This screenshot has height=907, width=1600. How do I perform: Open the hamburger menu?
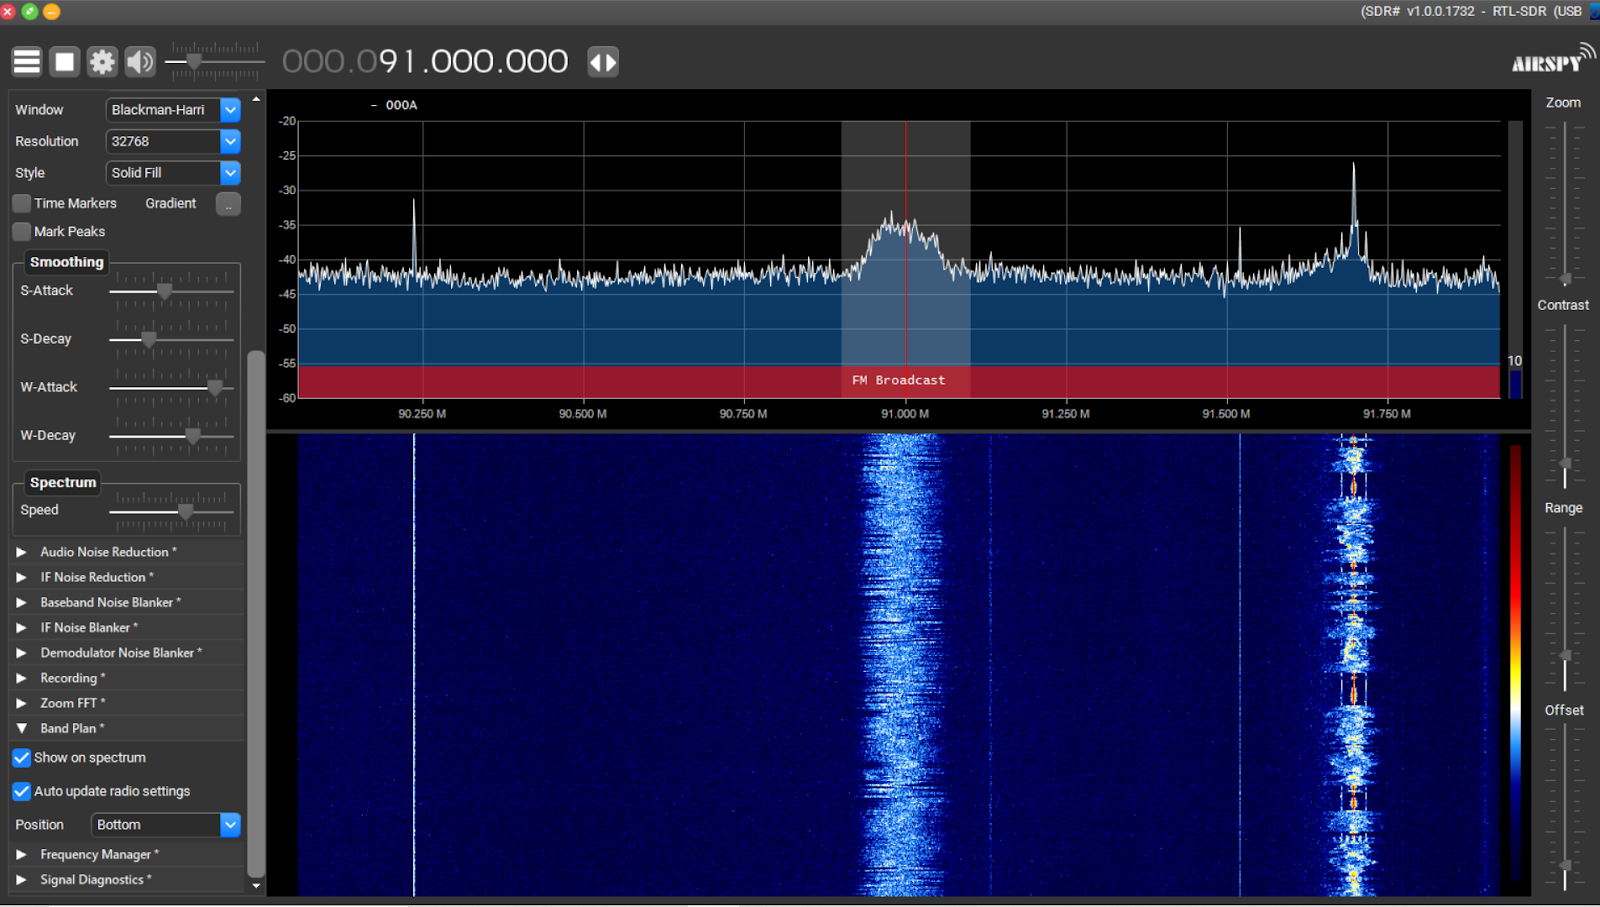[x=26, y=61]
